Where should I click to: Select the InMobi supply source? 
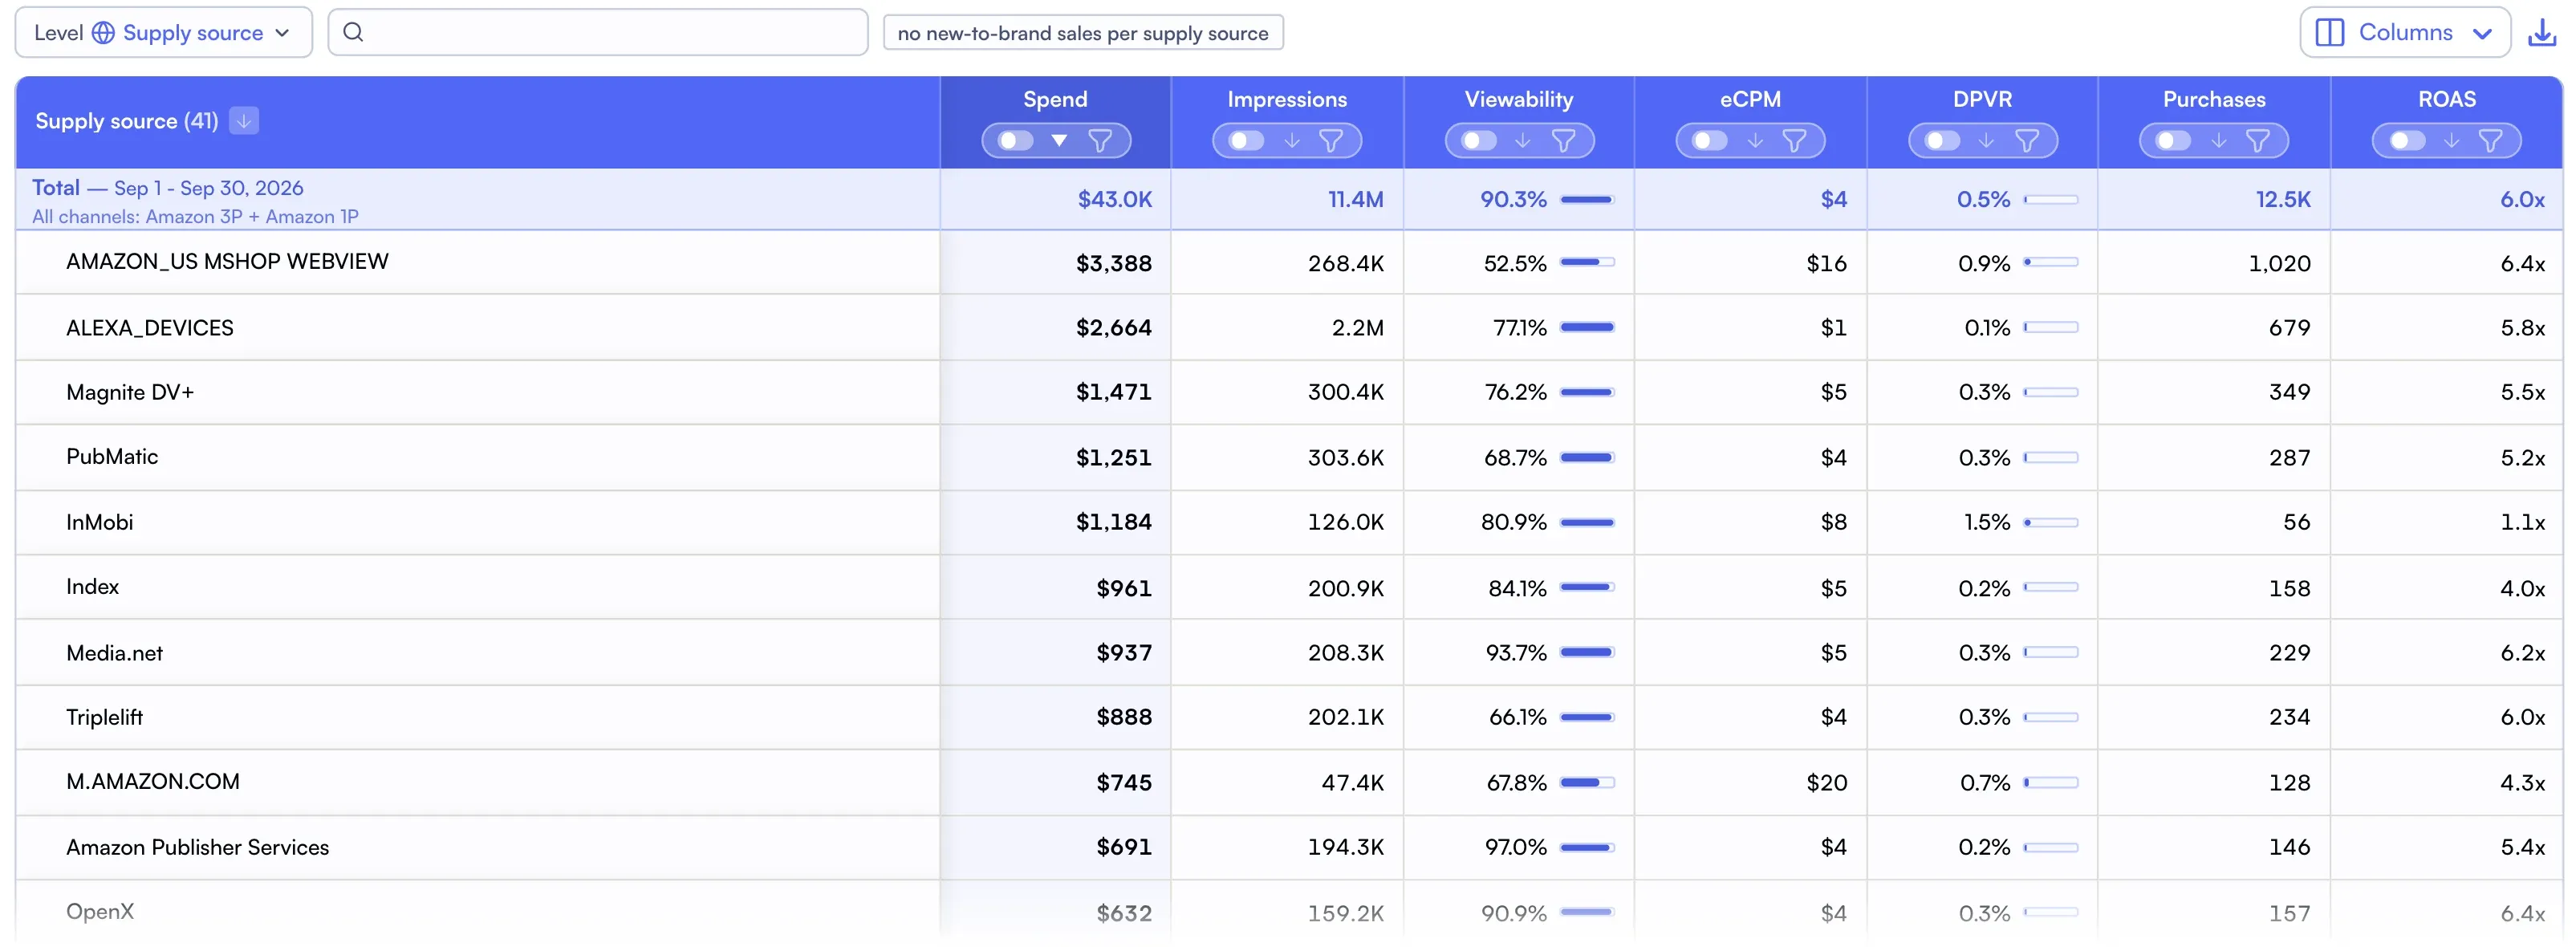[100, 522]
